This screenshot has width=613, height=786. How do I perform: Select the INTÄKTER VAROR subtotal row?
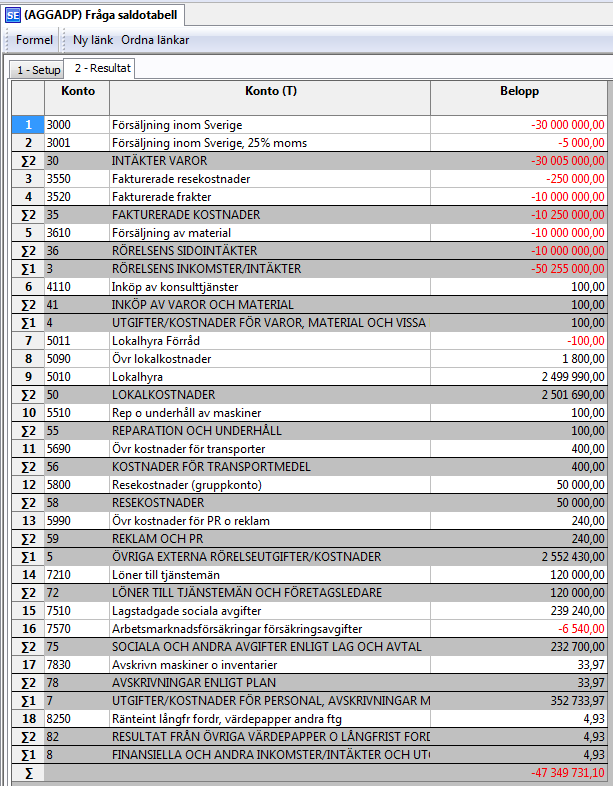pyautogui.click(x=310, y=161)
